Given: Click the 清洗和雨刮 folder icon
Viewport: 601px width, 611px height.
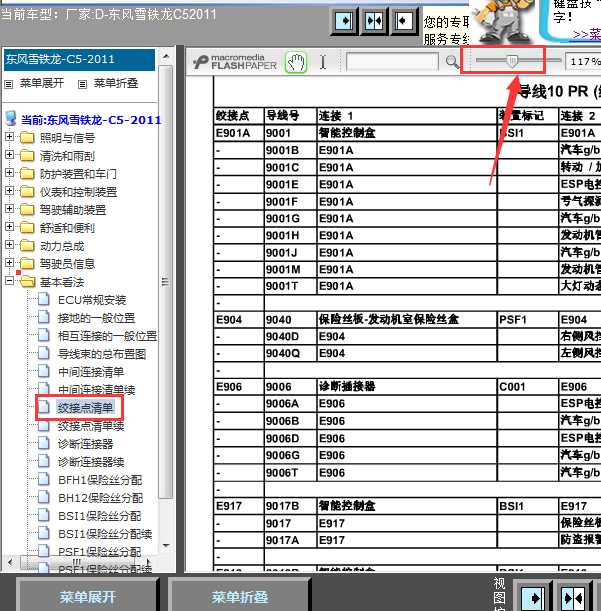Looking at the screenshot, I should pos(27,155).
